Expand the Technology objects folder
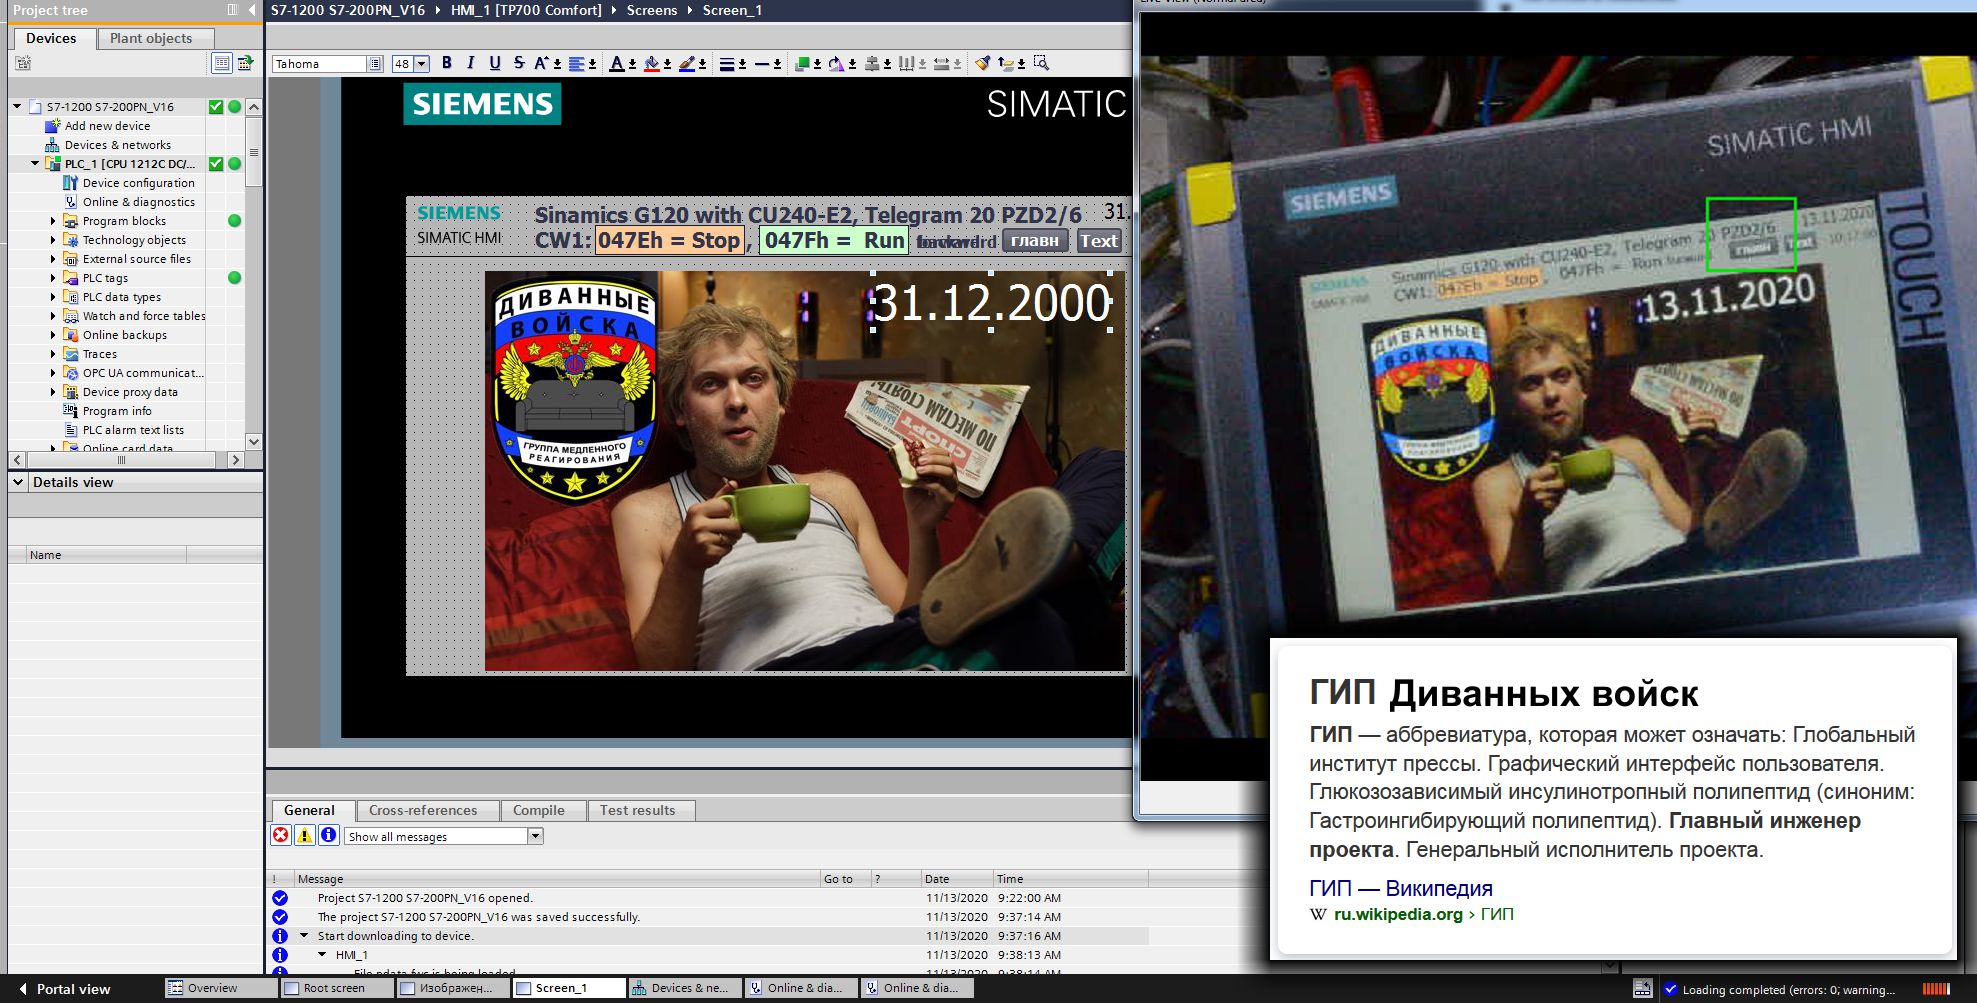 tap(53, 240)
